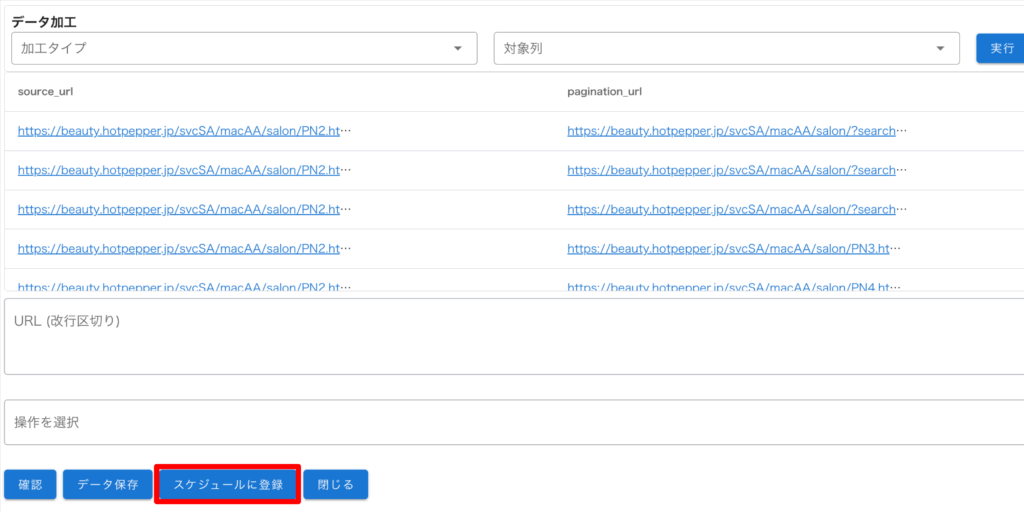Click the source_url column header

click(46, 92)
